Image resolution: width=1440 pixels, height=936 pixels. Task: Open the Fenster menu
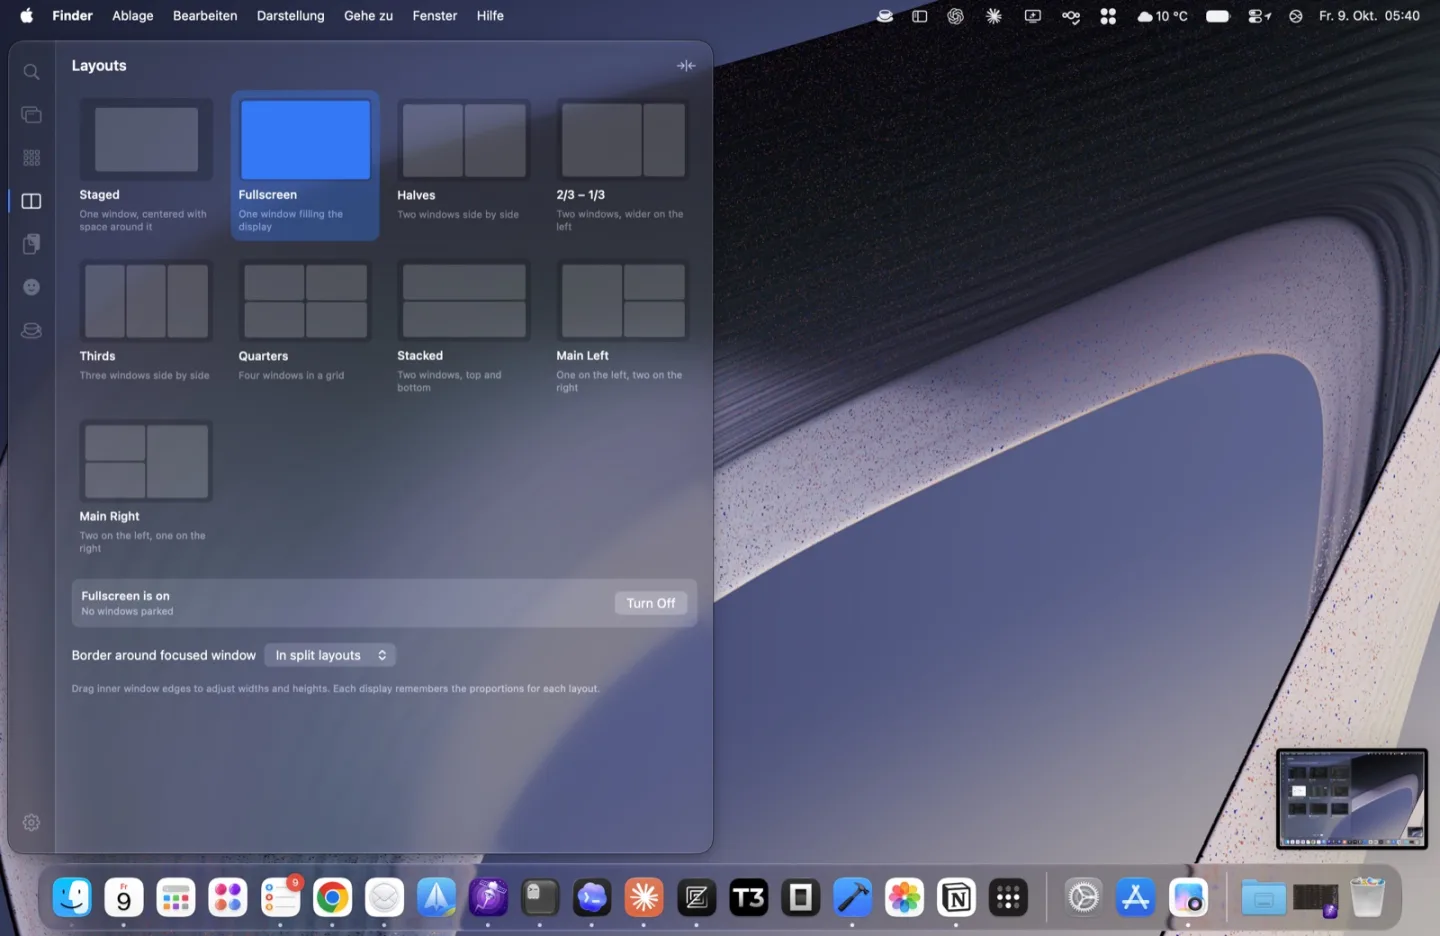click(434, 15)
